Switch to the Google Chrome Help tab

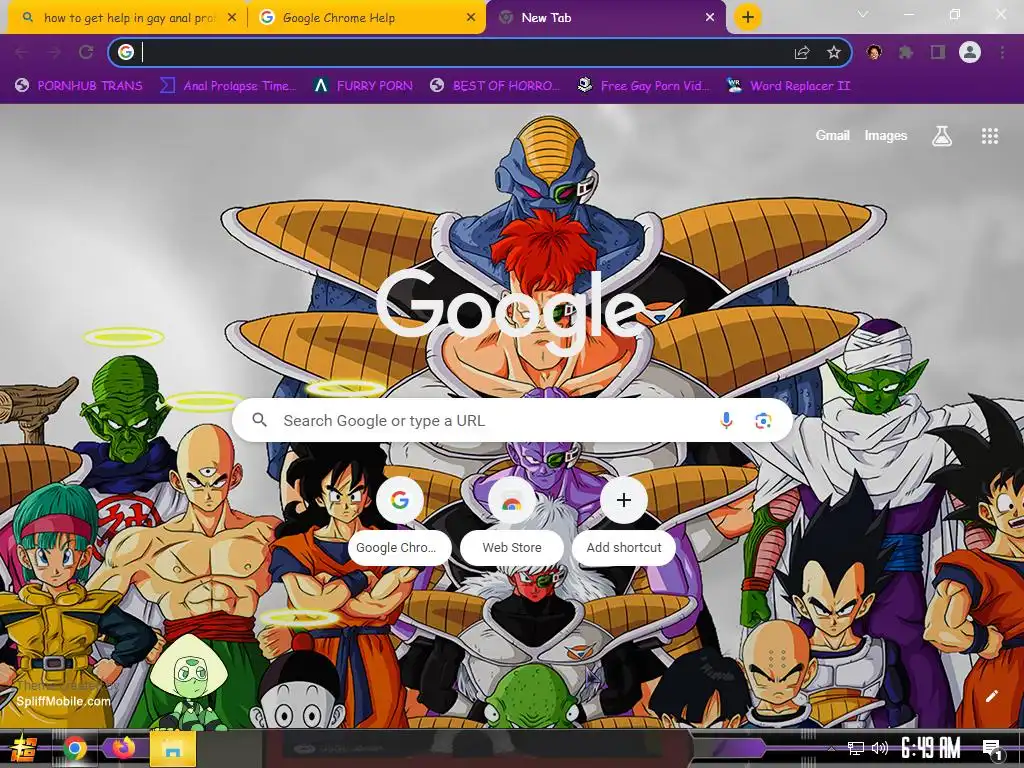366,18
